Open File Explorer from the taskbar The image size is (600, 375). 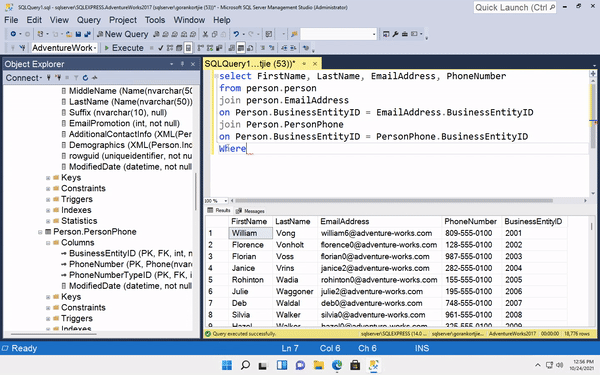pyautogui.click(x=319, y=365)
